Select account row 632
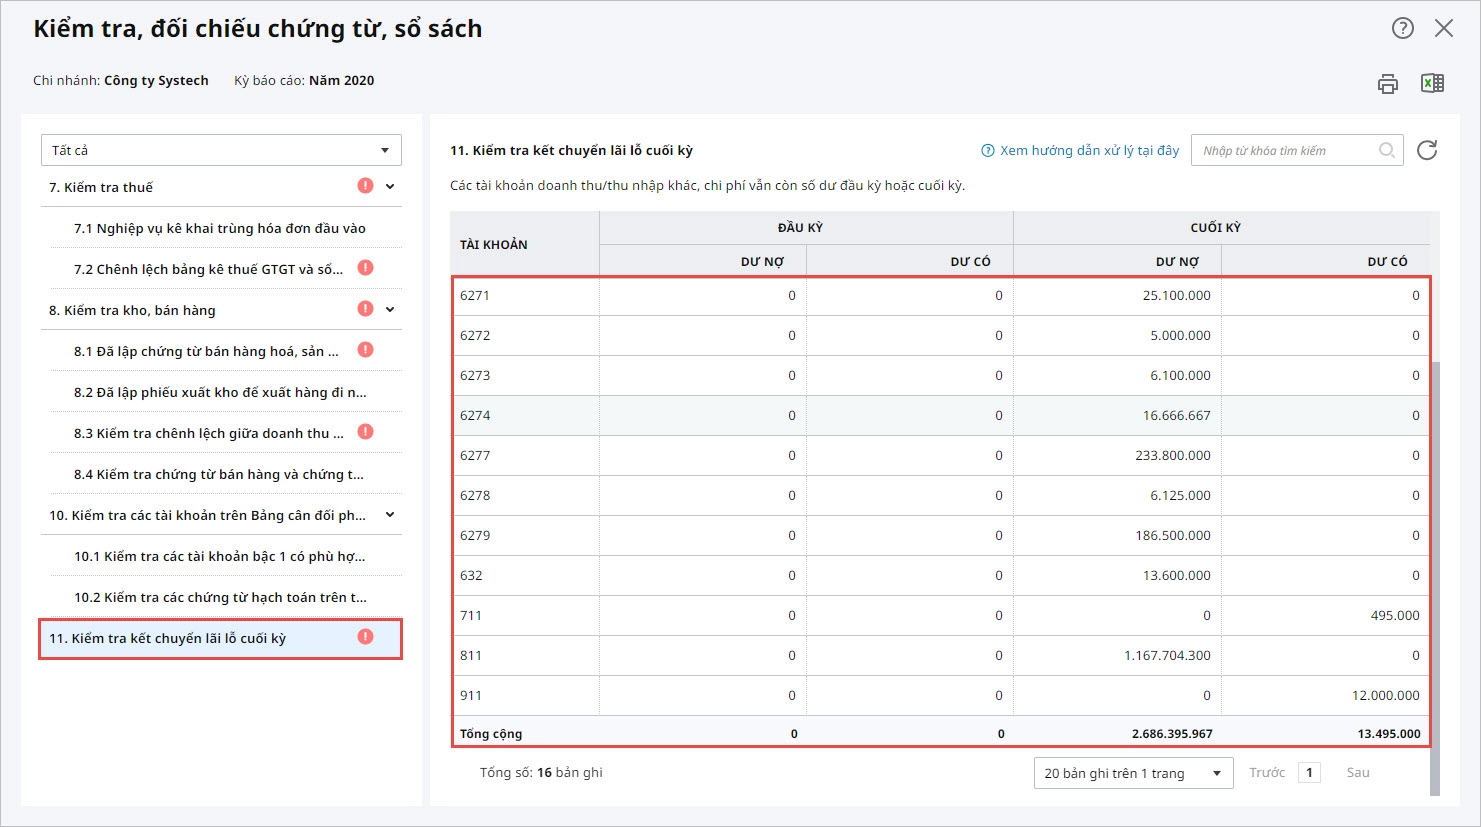1481x827 pixels. 940,575
